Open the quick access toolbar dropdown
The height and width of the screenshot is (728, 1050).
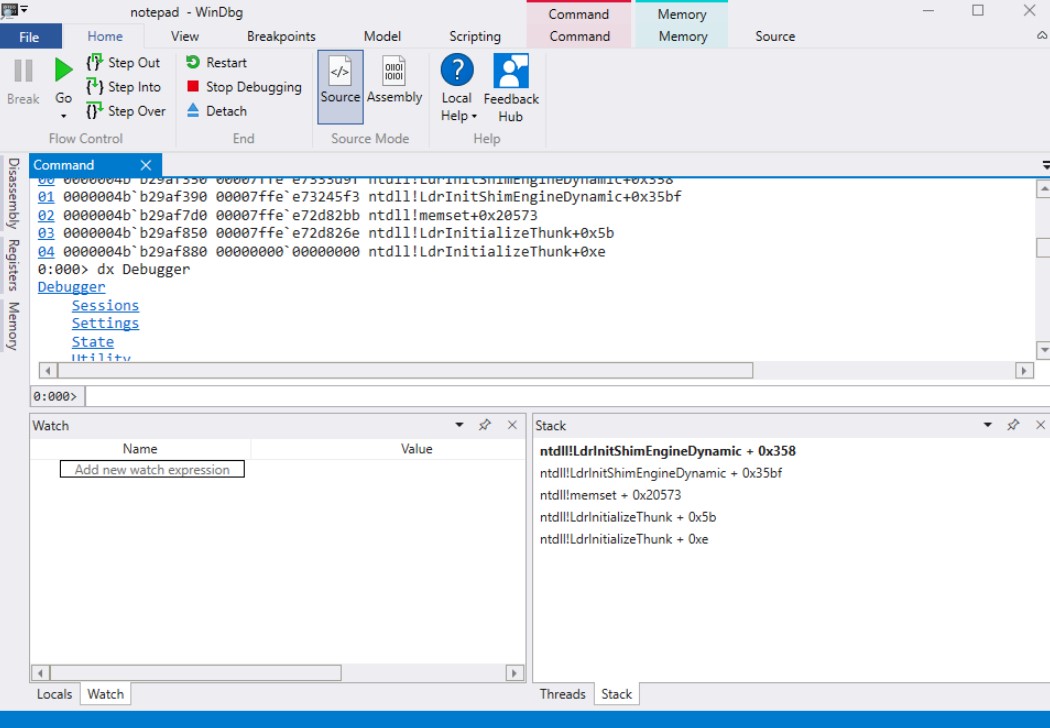(24, 9)
